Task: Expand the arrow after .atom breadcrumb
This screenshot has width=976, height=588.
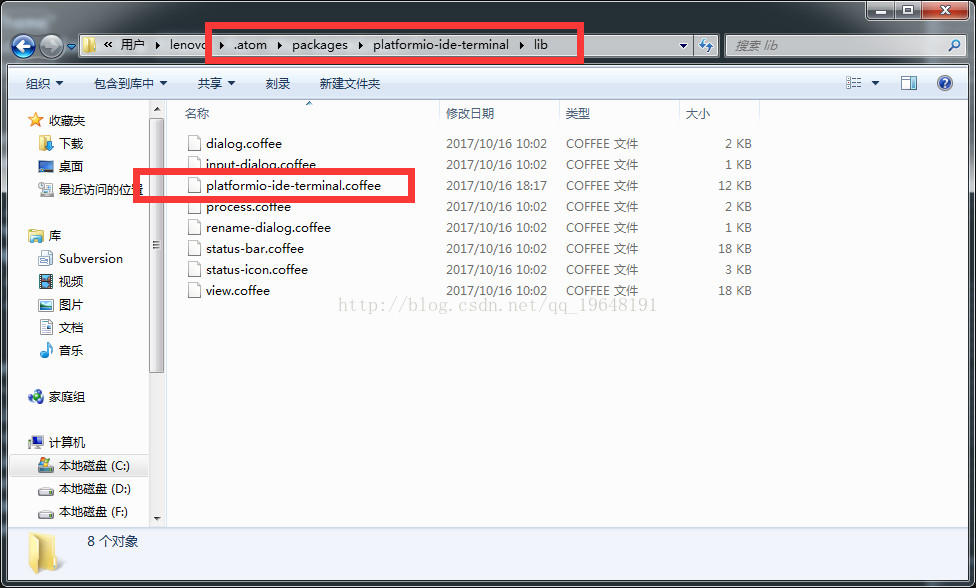Action: (x=279, y=45)
